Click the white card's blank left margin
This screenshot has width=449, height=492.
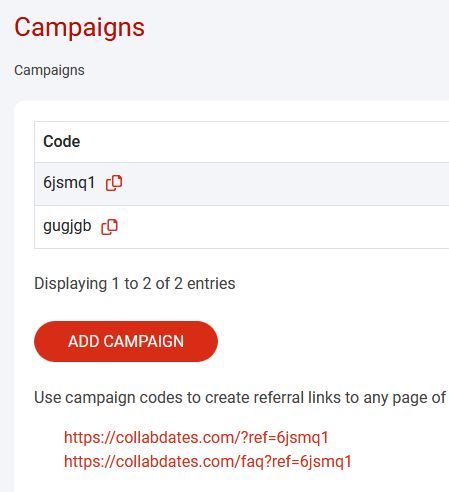(24, 300)
